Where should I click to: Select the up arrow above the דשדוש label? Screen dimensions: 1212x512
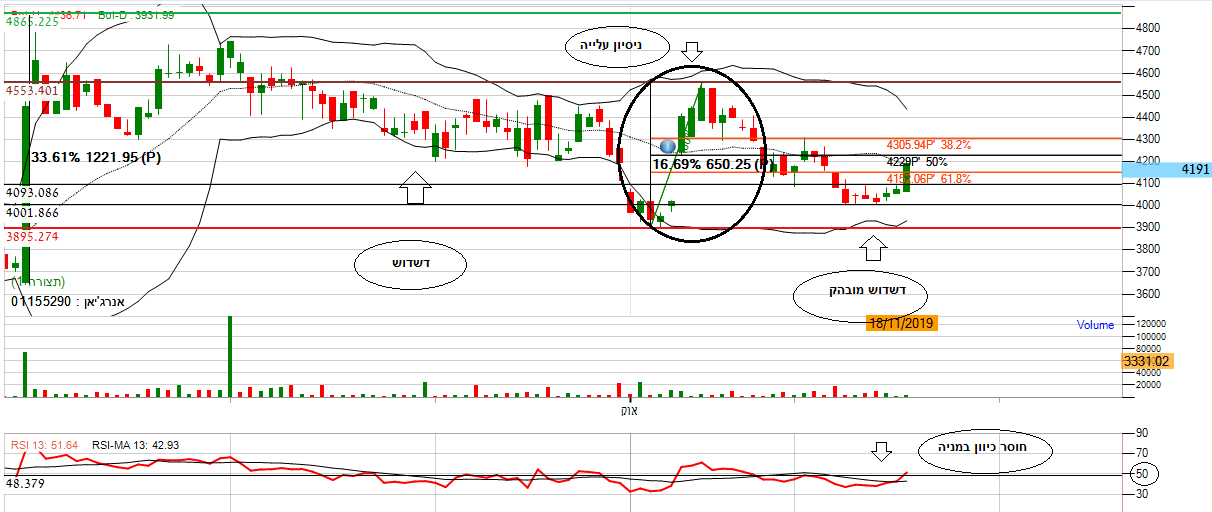pyautogui.click(x=417, y=187)
